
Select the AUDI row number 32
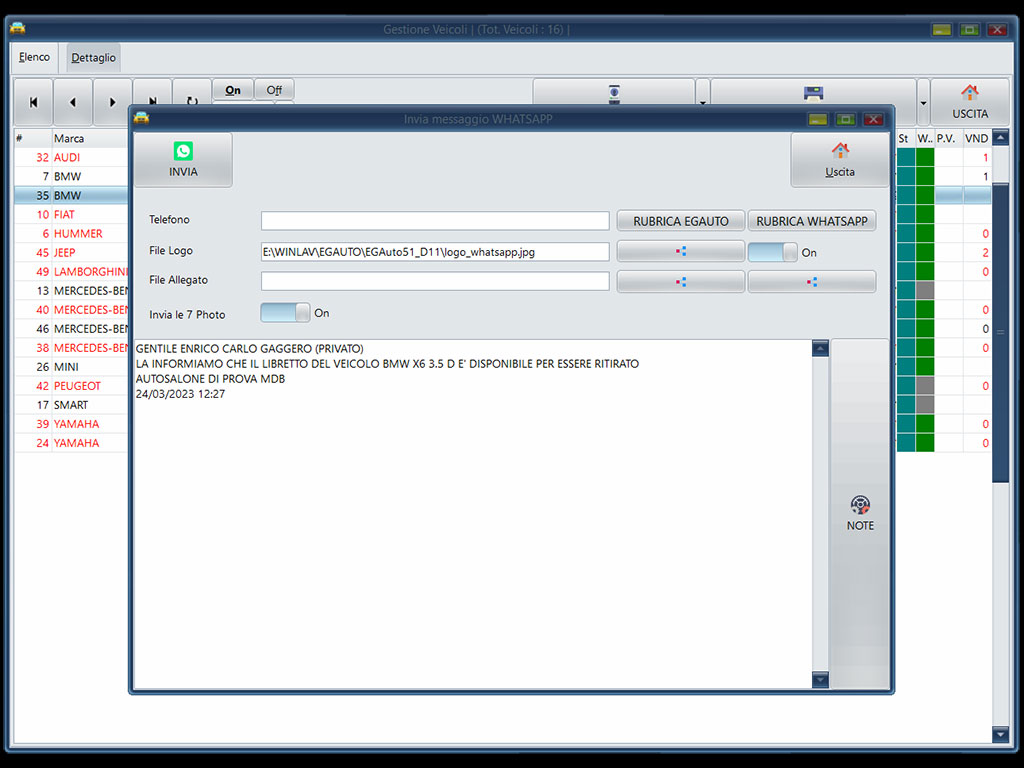72,157
